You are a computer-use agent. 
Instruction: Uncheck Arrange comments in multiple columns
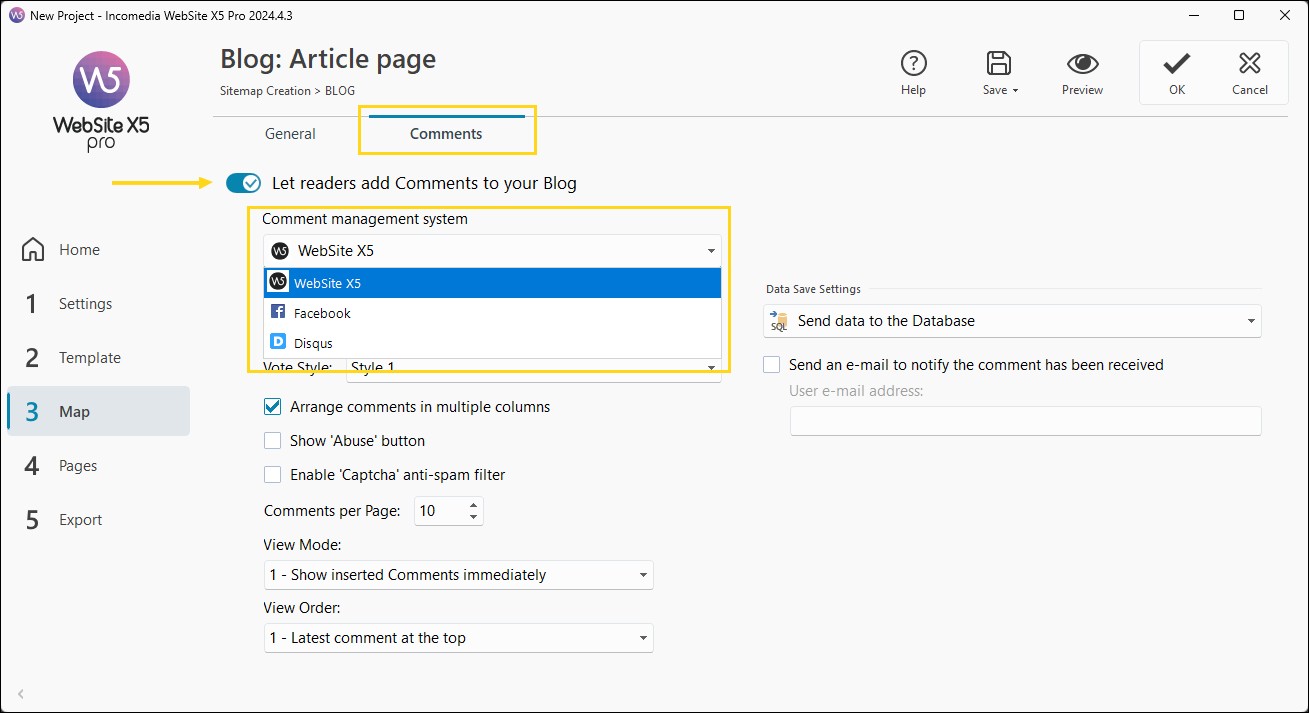(272, 407)
